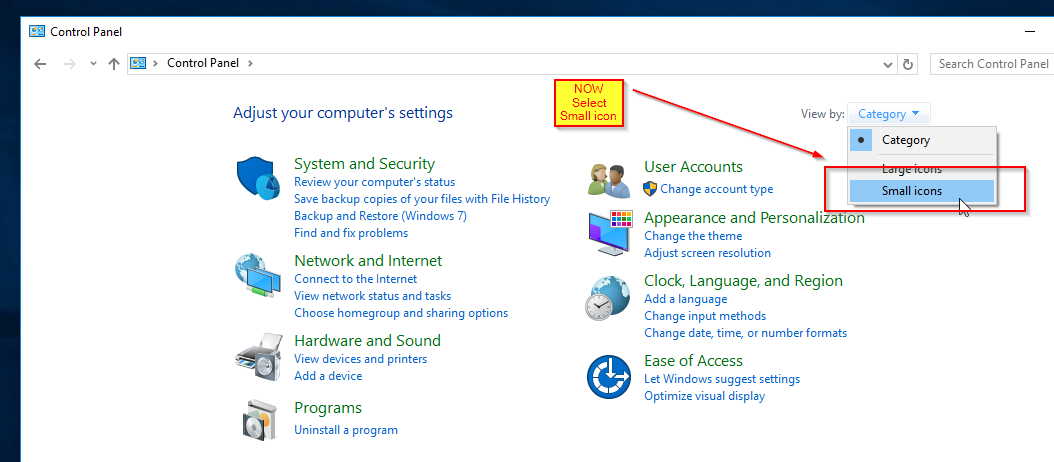This screenshot has width=1054, height=462.
Task: Expand the chevron after Control Panel breadcrumb
Action: (x=251, y=63)
